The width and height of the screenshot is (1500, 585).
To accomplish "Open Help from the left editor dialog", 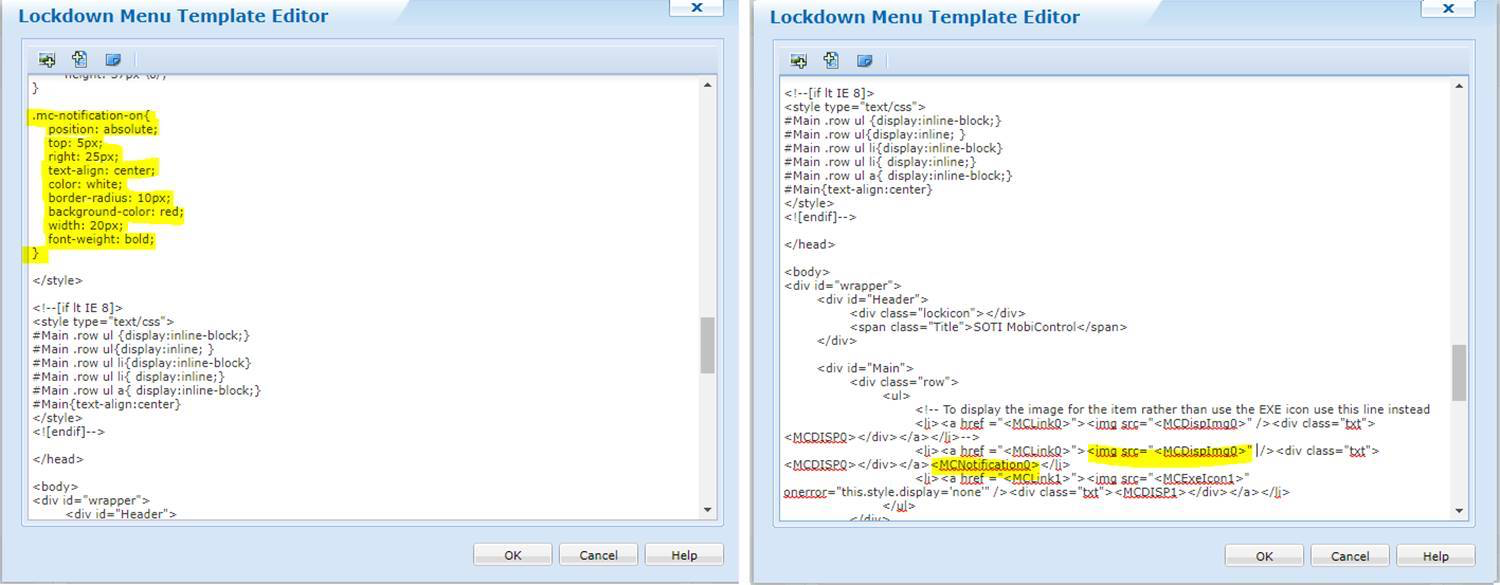I will [x=684, y=554].
